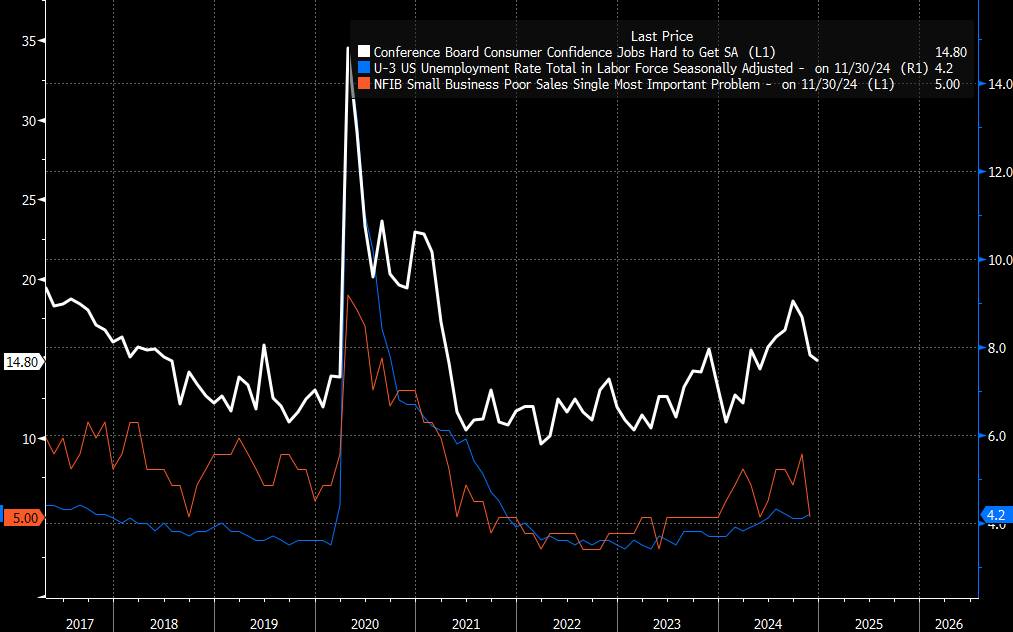Image resolution: width=1013 pixels, height=632 pixels.
Task: Click the white Conference Board legend swatch
Action: pos(364,52)
